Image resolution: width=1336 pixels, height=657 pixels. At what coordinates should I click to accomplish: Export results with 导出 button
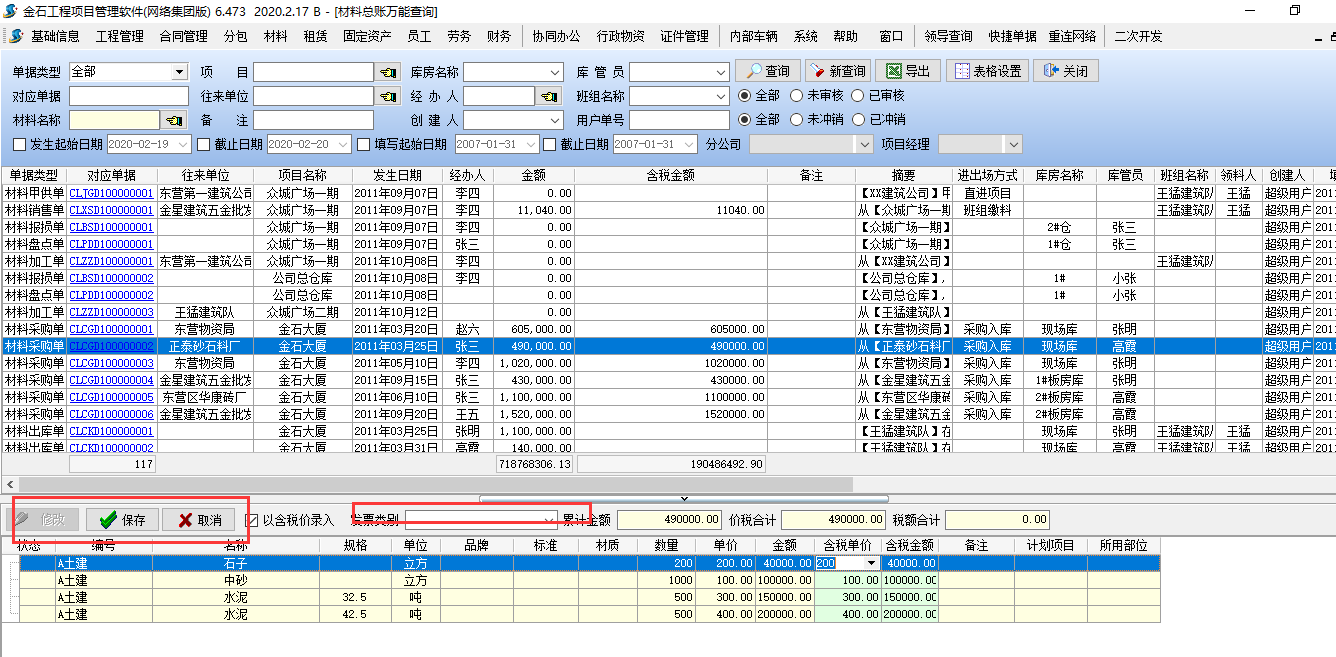pyautogui.click(x=907, y=71)
